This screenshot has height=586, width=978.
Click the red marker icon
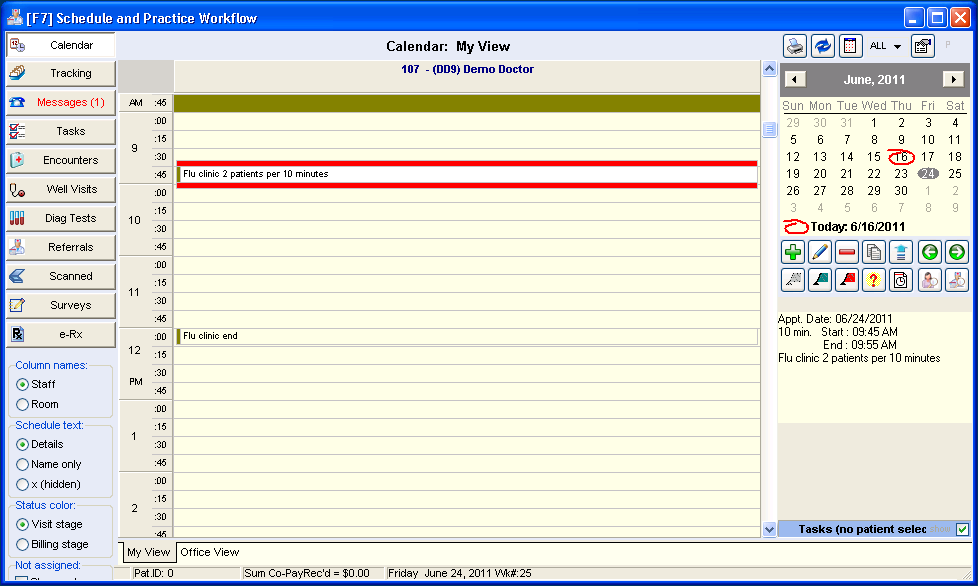[x=847, y=280]
